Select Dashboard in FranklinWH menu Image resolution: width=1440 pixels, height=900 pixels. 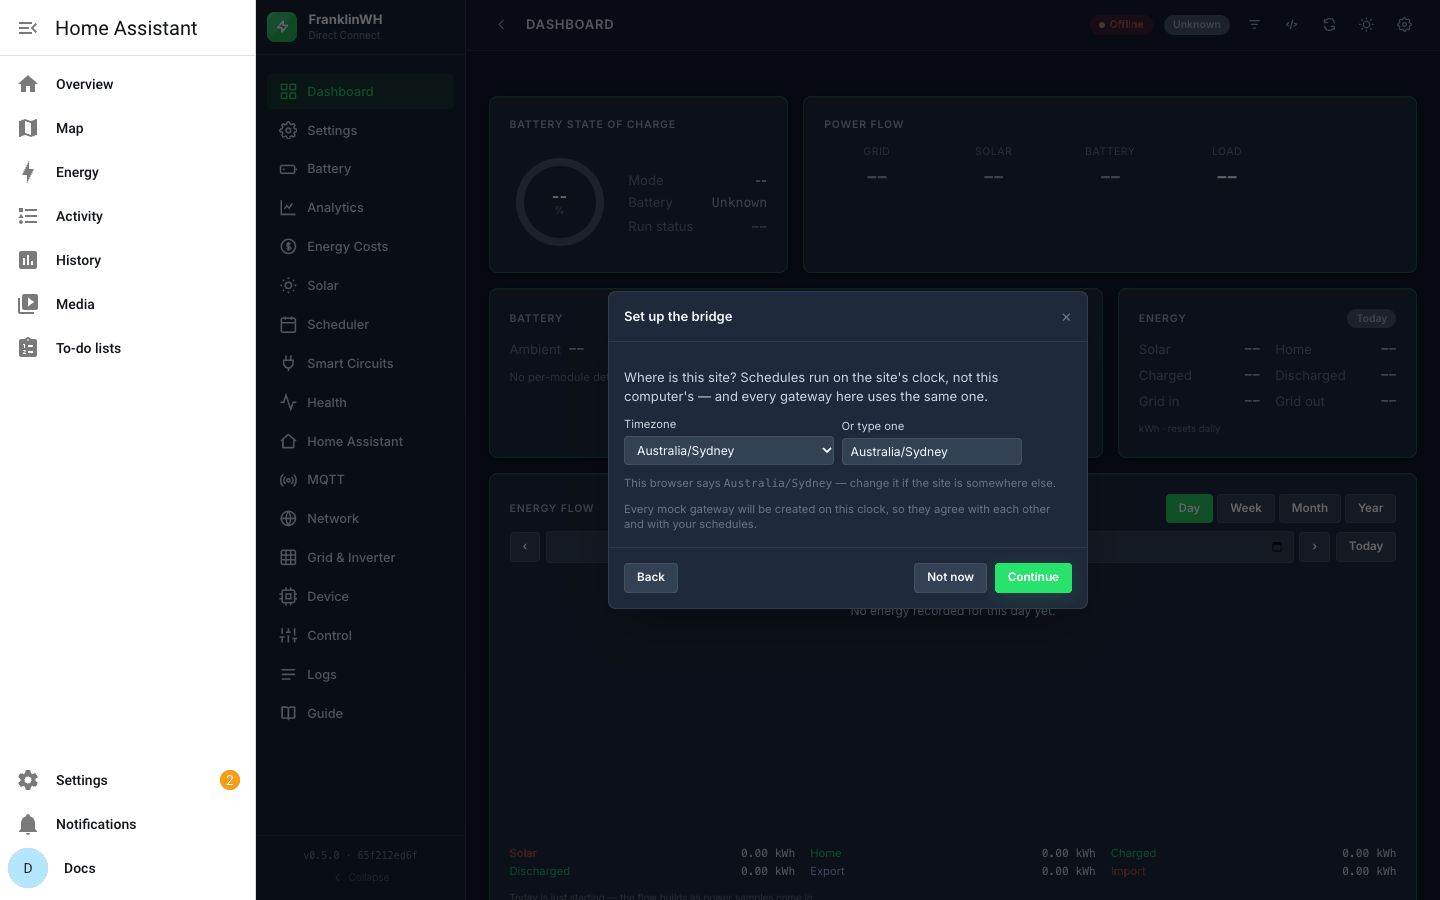tap(360, 91)
